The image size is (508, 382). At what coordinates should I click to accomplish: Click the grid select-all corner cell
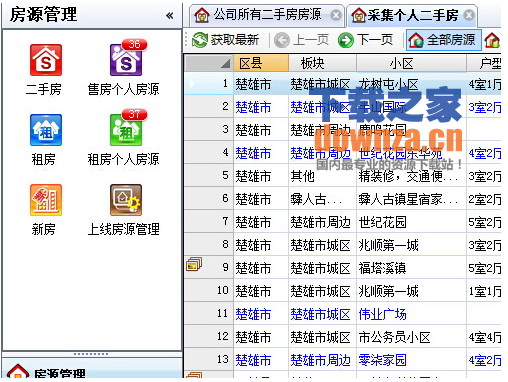209,63
